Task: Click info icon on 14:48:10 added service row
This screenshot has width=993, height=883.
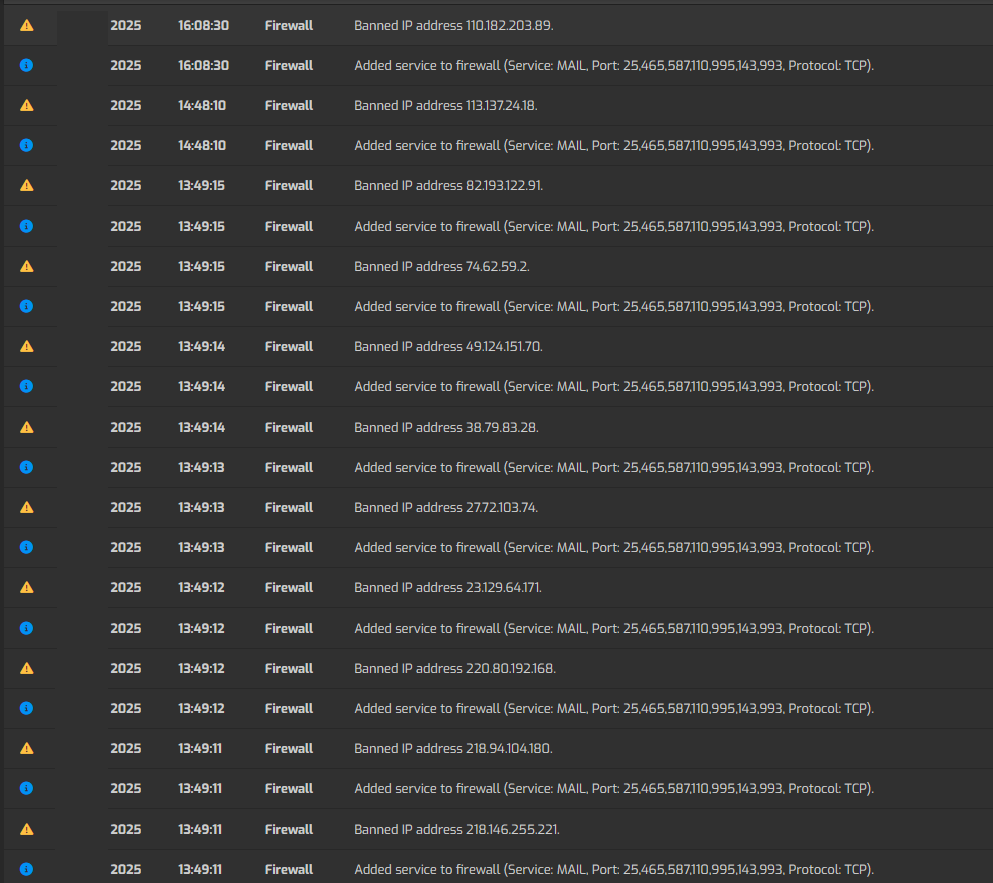Action: (27, 145)
